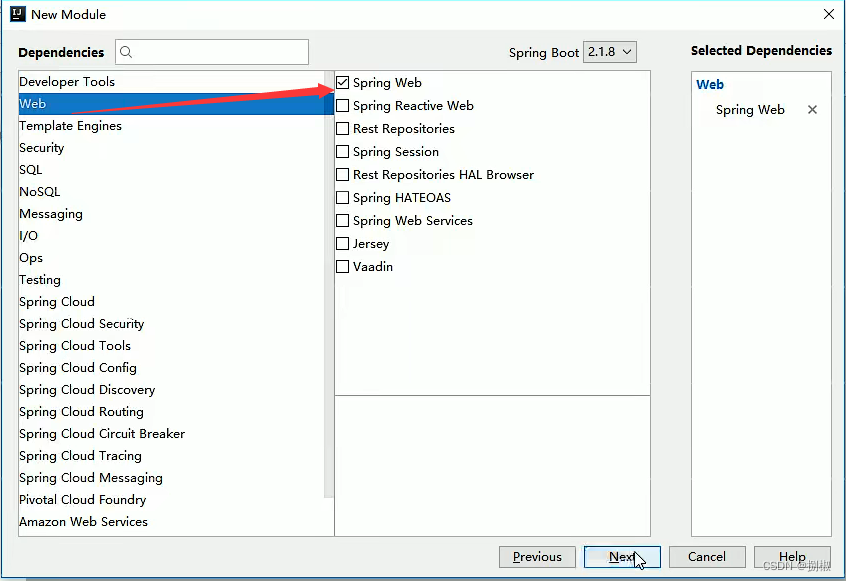The width and height of the screenshot is (846, 581).
Task: Select Pivotal Cloud Foundry category
Action: [x=172, y=500]
